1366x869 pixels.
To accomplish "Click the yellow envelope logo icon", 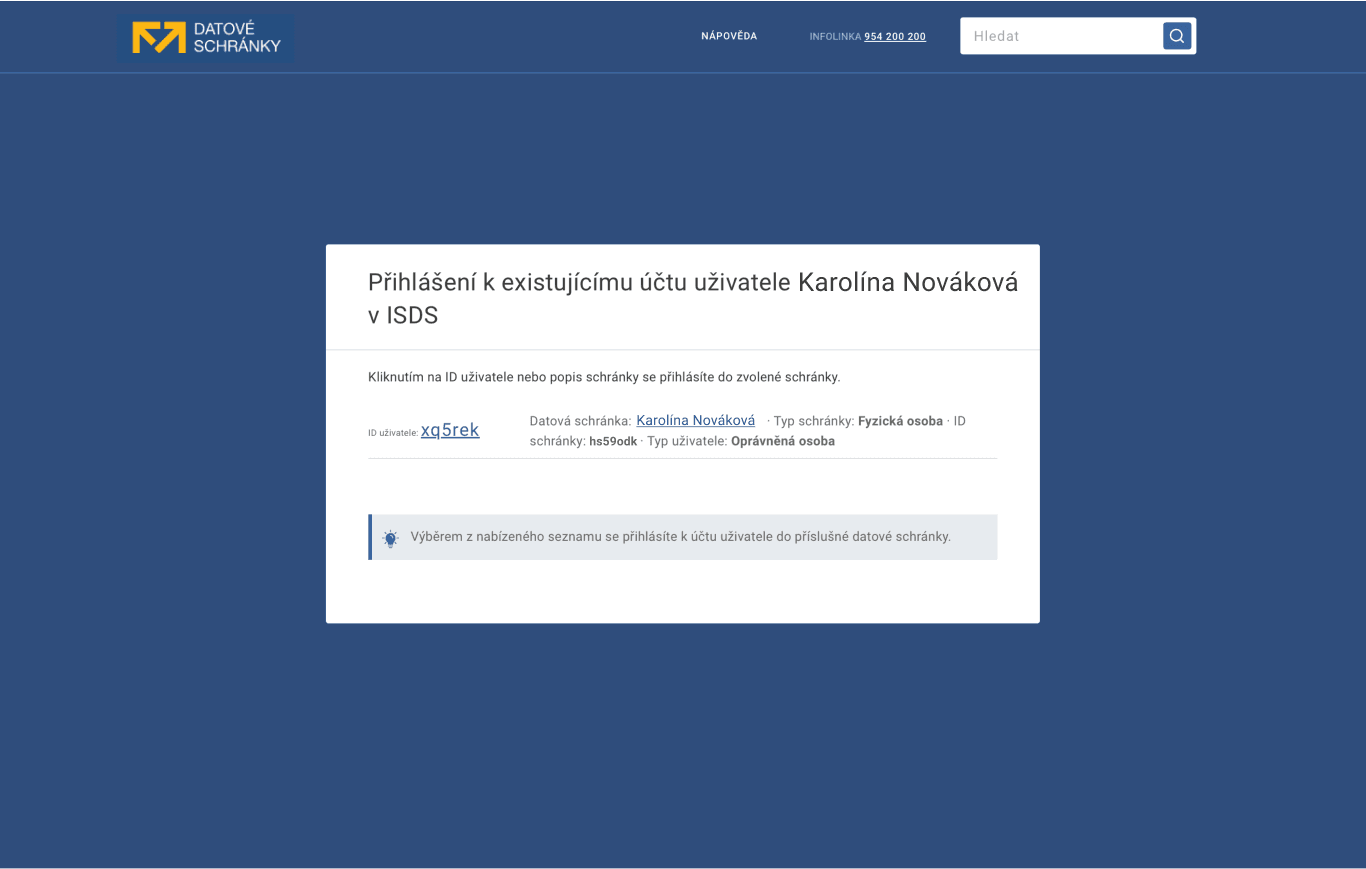I will (x=159, y=37).
